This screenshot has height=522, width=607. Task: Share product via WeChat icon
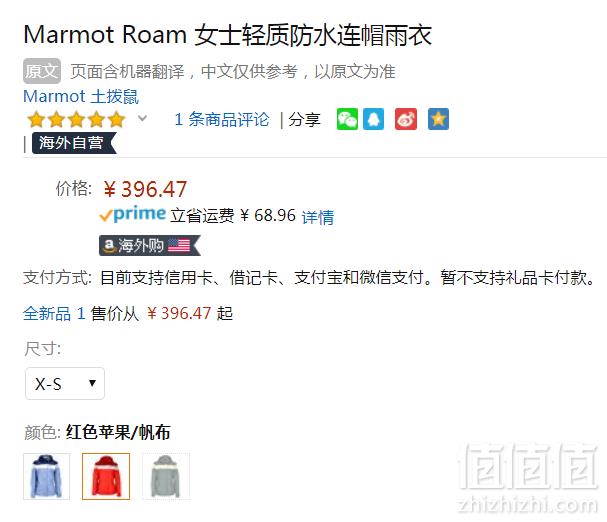pyautogui.click(x=347, y=119)
